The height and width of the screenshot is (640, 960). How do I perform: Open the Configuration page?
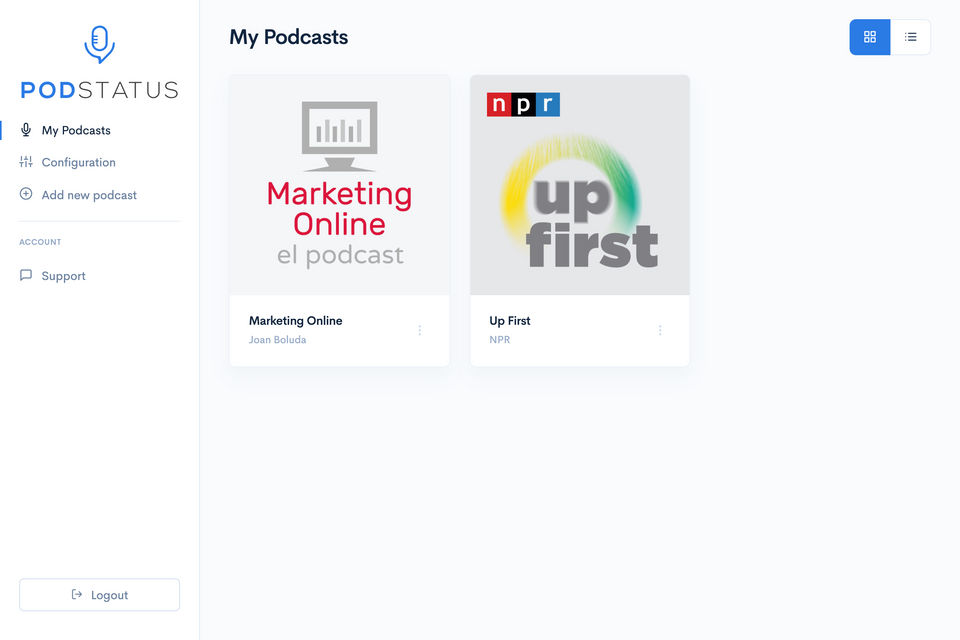coord(78,162)
